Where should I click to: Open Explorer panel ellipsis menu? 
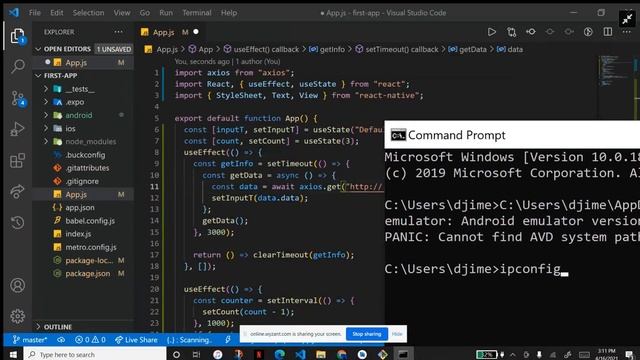click(118, 32)
